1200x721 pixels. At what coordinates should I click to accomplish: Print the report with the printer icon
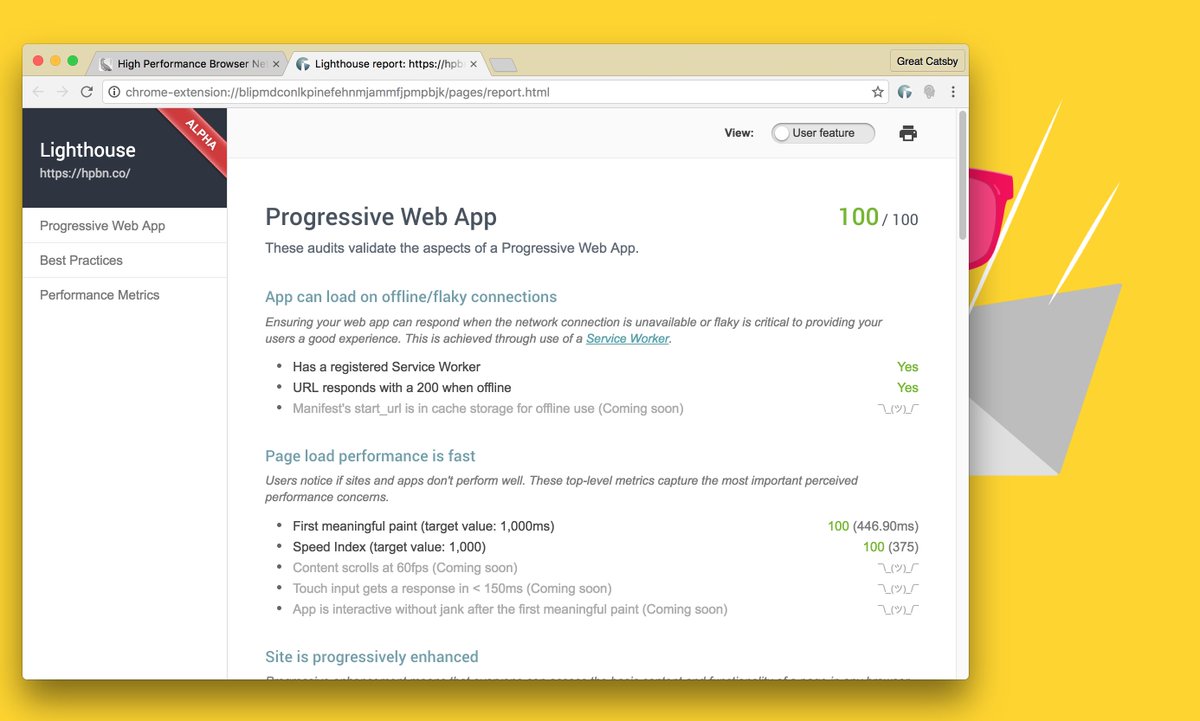pyautogui.click(x=908, y=133)
